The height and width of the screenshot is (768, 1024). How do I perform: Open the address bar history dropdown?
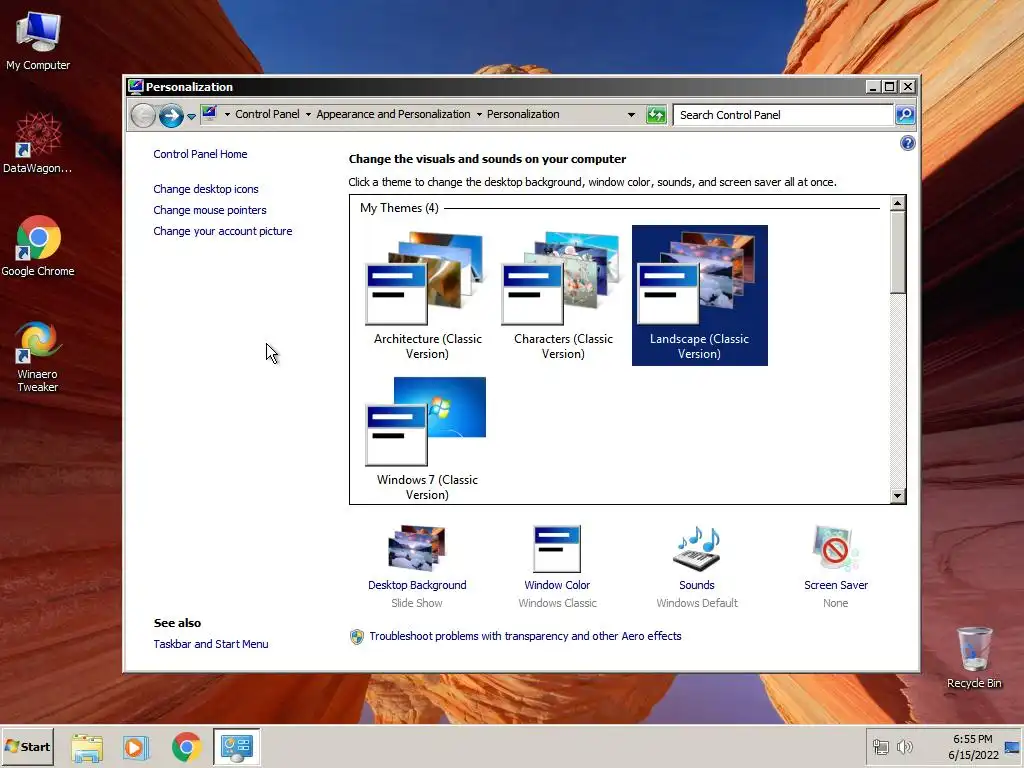631,115
